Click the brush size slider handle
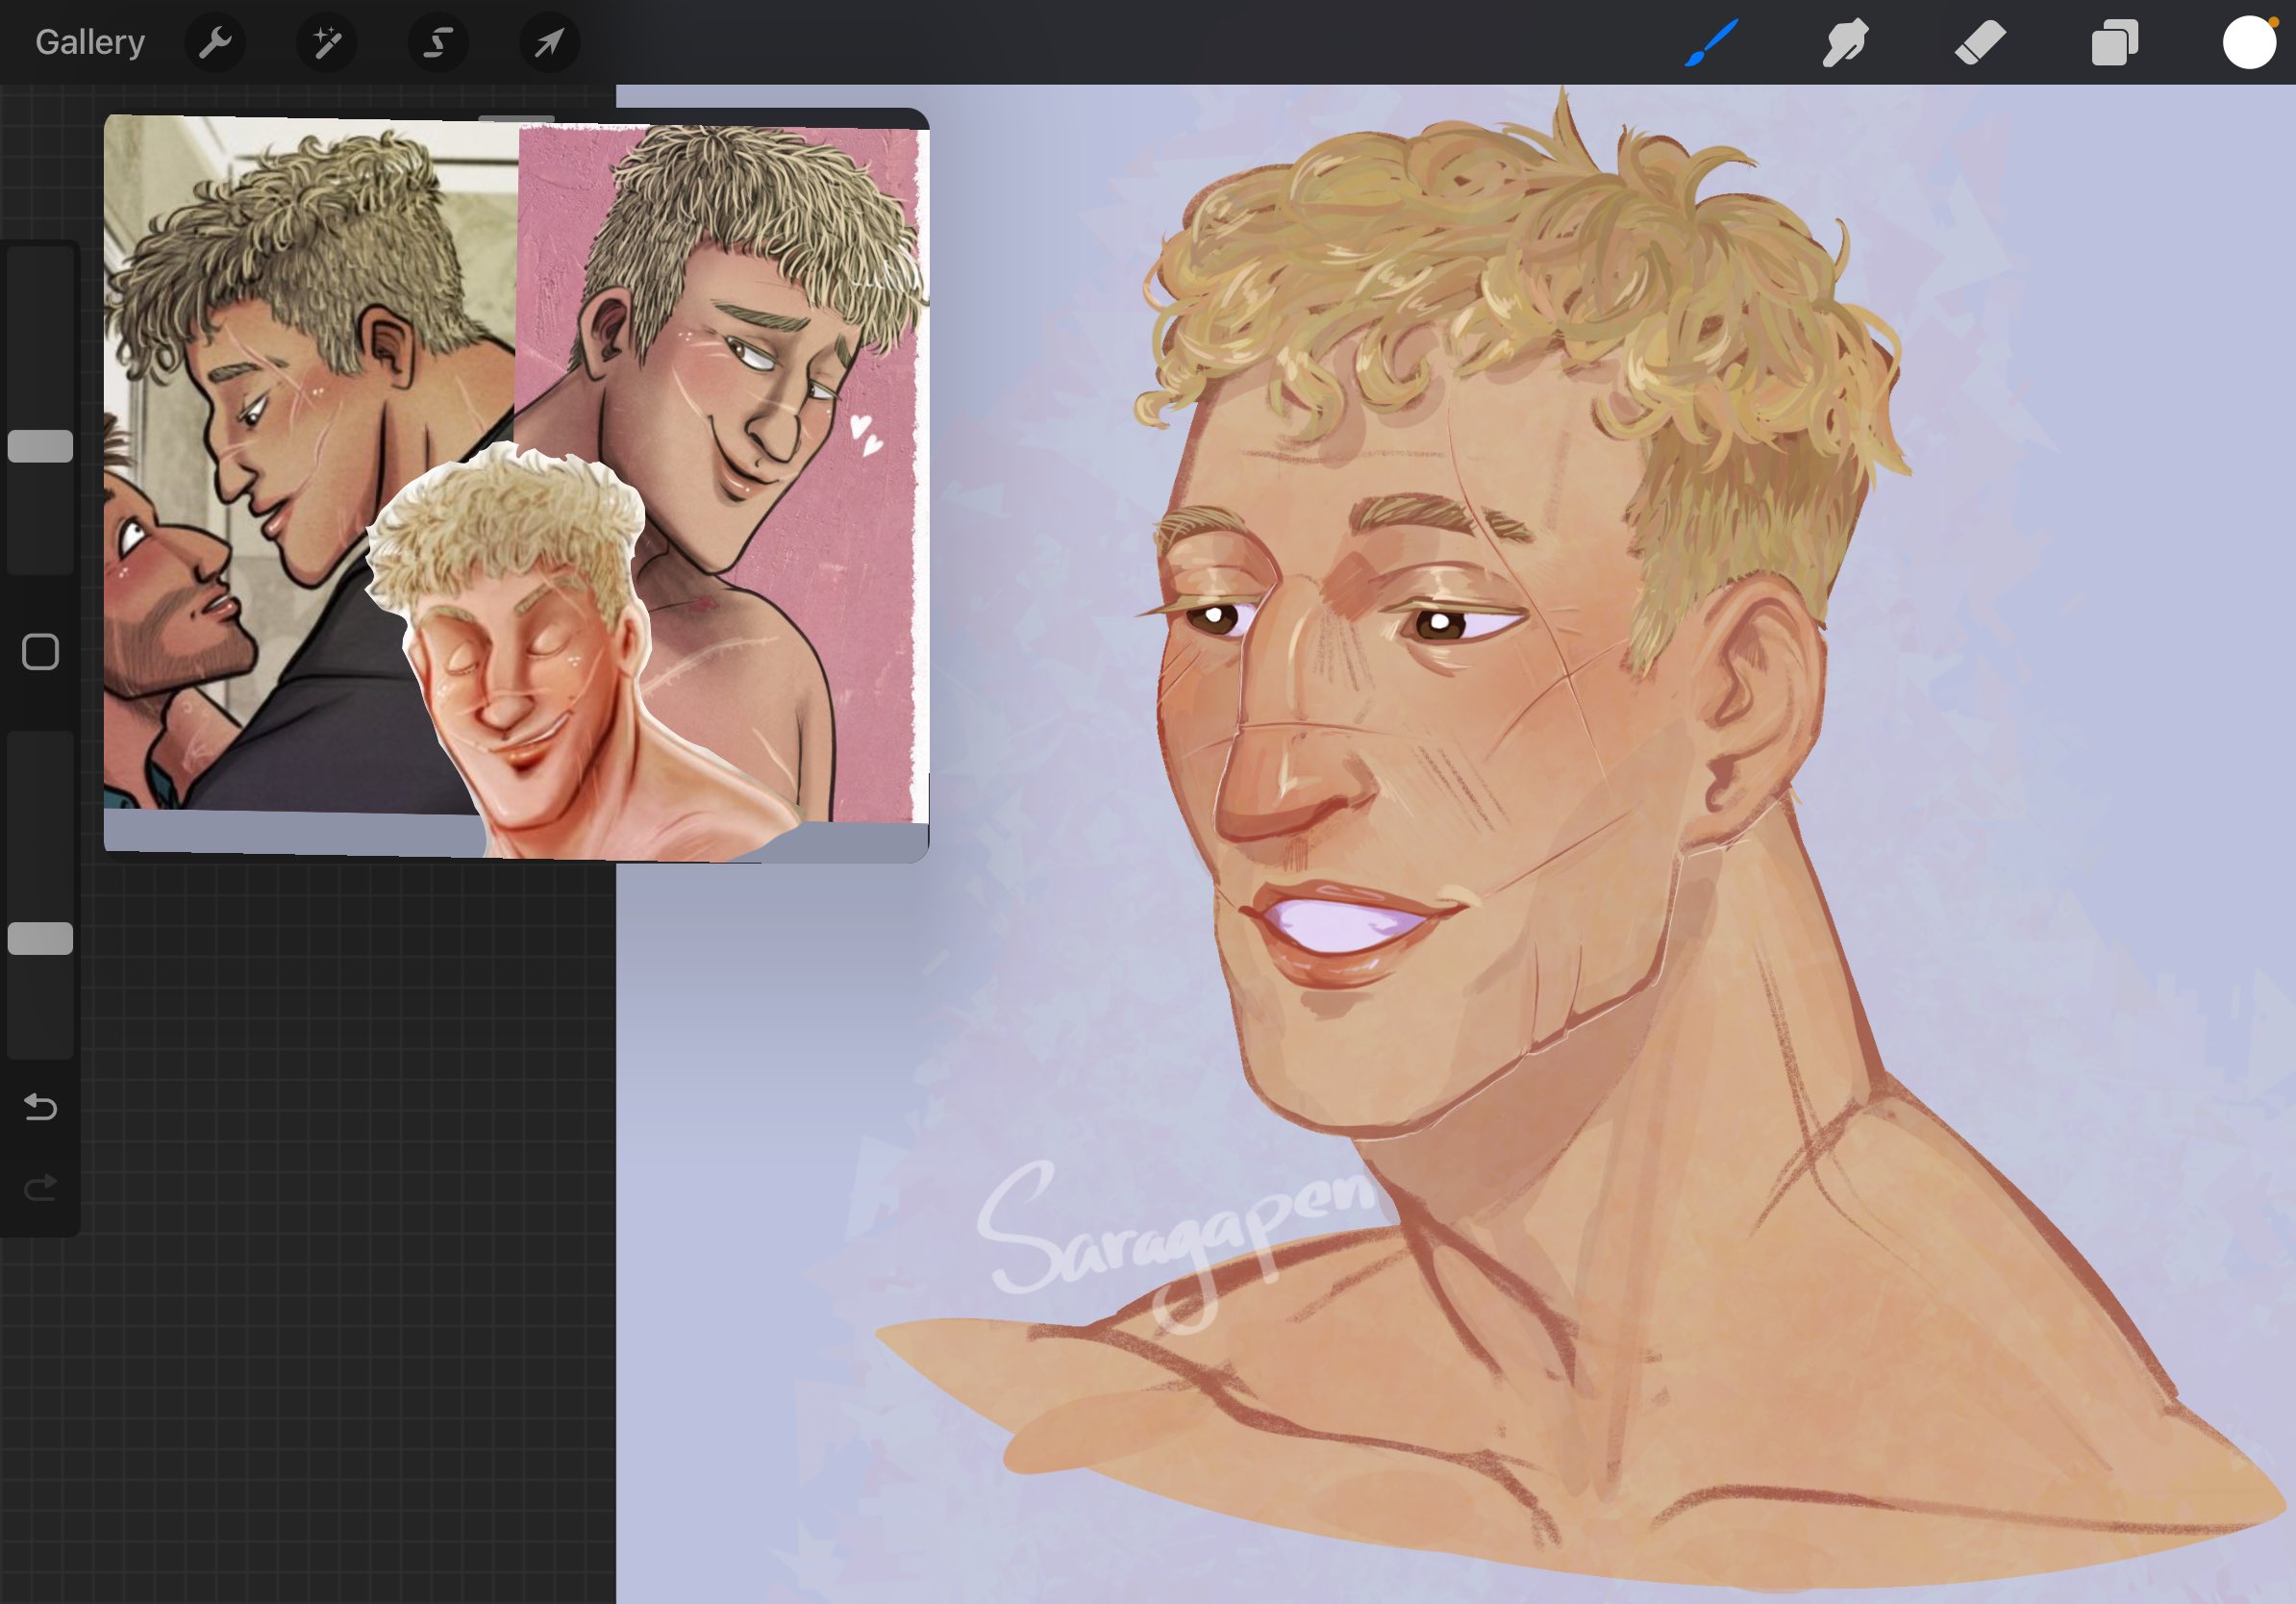The image size is (2296, 1604). pos(40,446)
